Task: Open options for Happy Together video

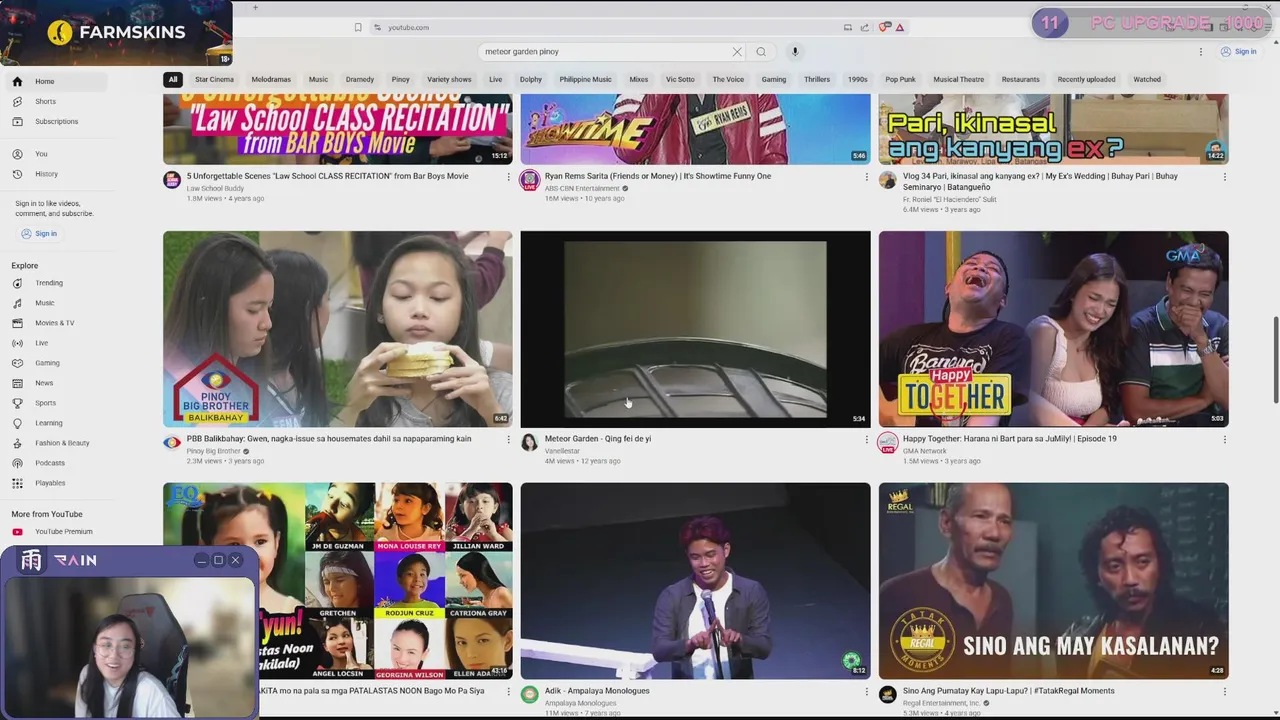Action: coord(1224,439)
